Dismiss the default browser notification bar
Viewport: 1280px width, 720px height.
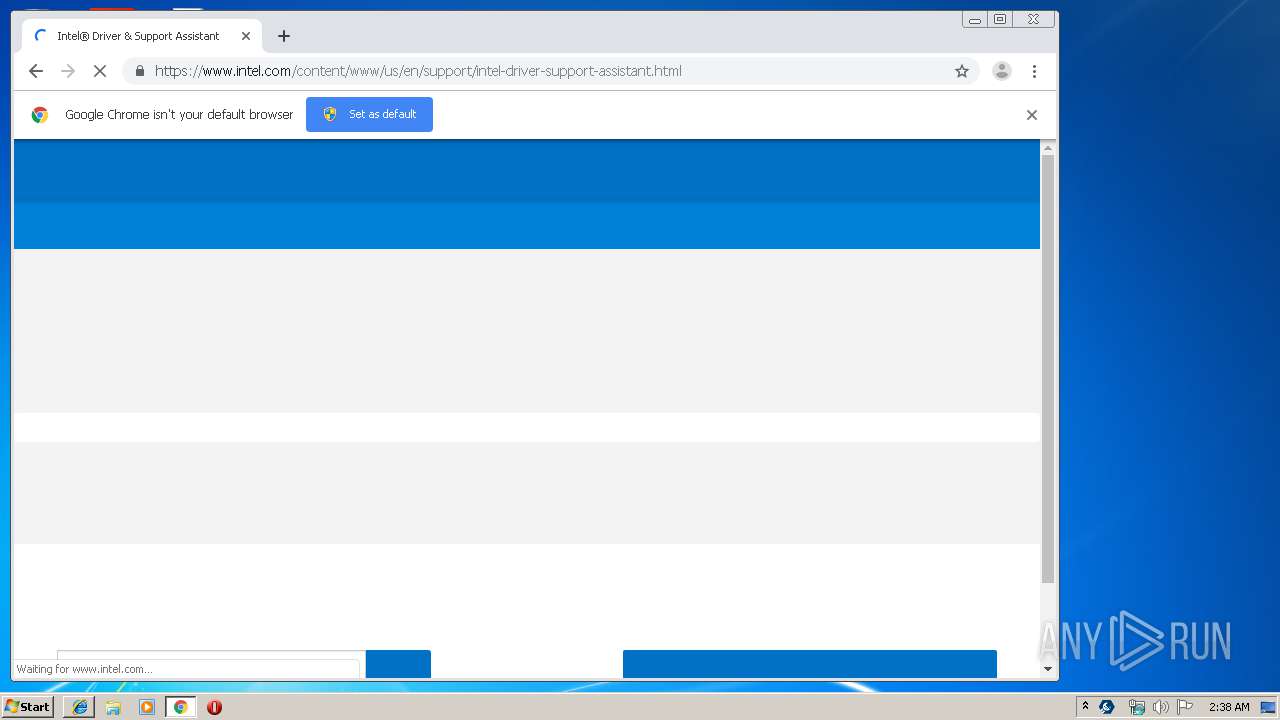pyautogui.click(x=1032, y=115)
